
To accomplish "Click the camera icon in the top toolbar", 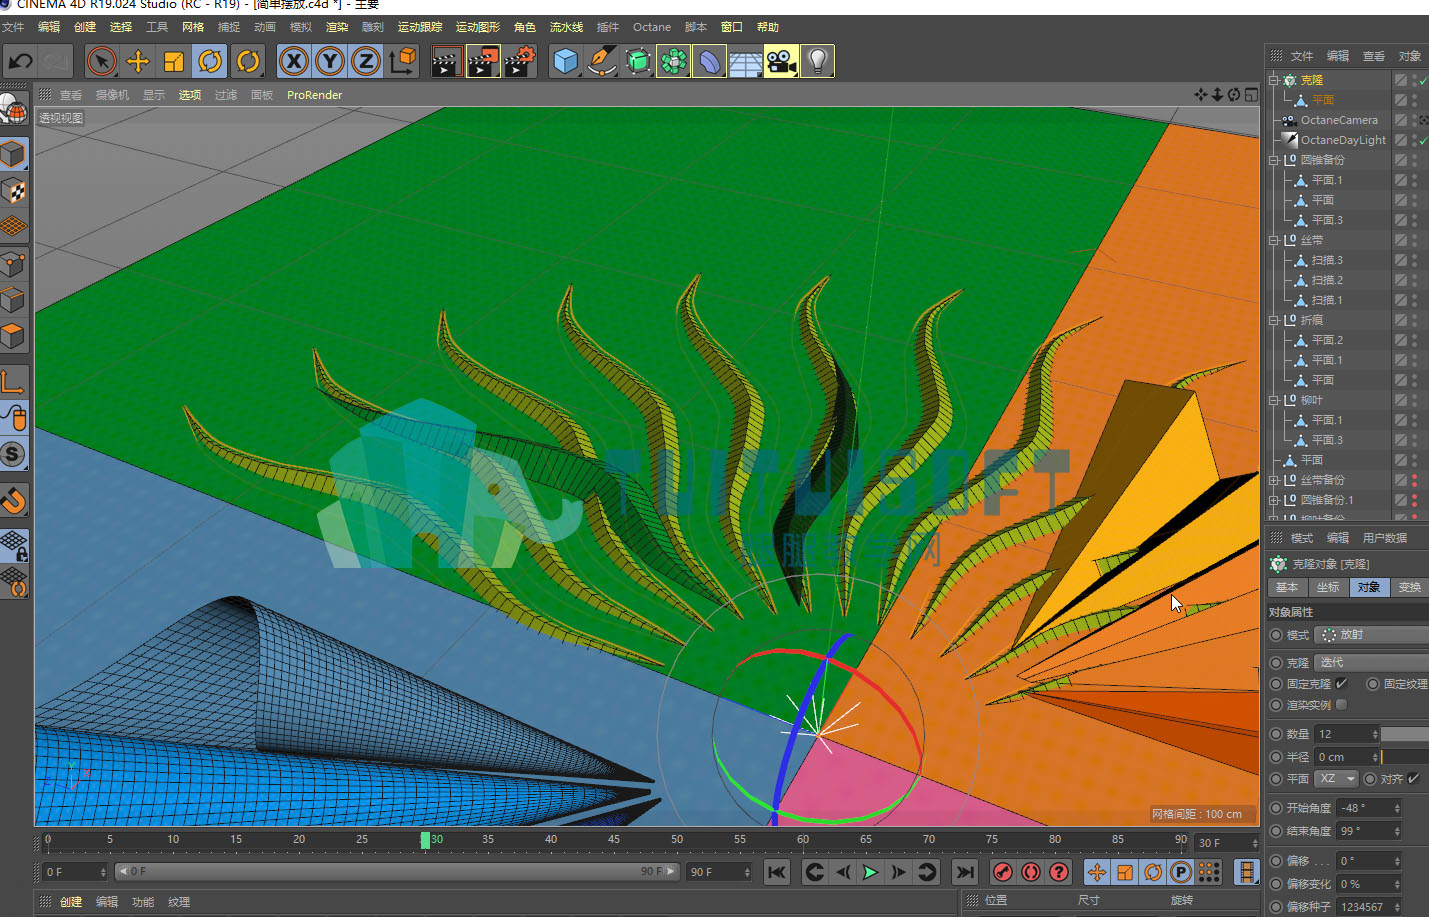I will click(782, 62).
